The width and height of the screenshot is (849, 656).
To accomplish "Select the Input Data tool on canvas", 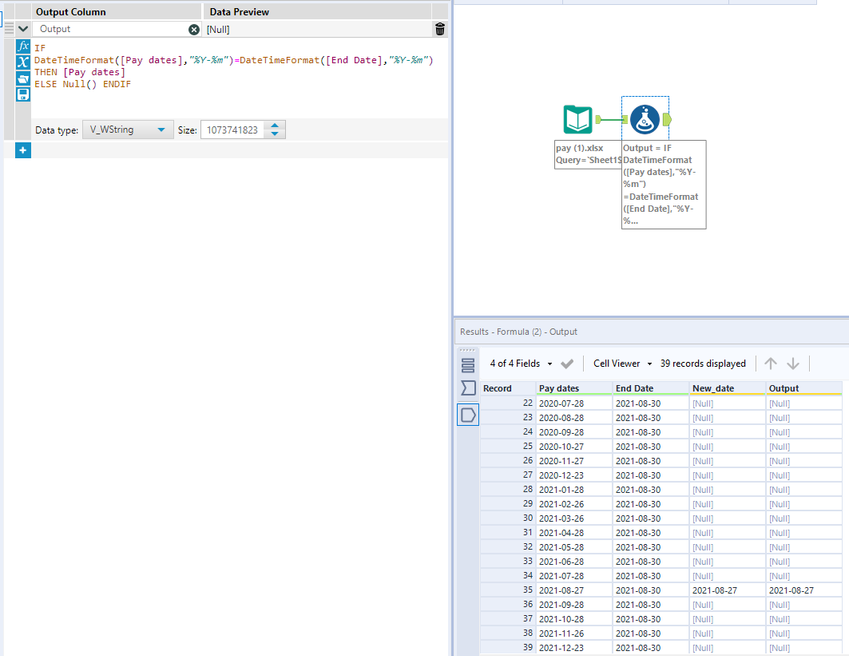I will pos(578,119).
